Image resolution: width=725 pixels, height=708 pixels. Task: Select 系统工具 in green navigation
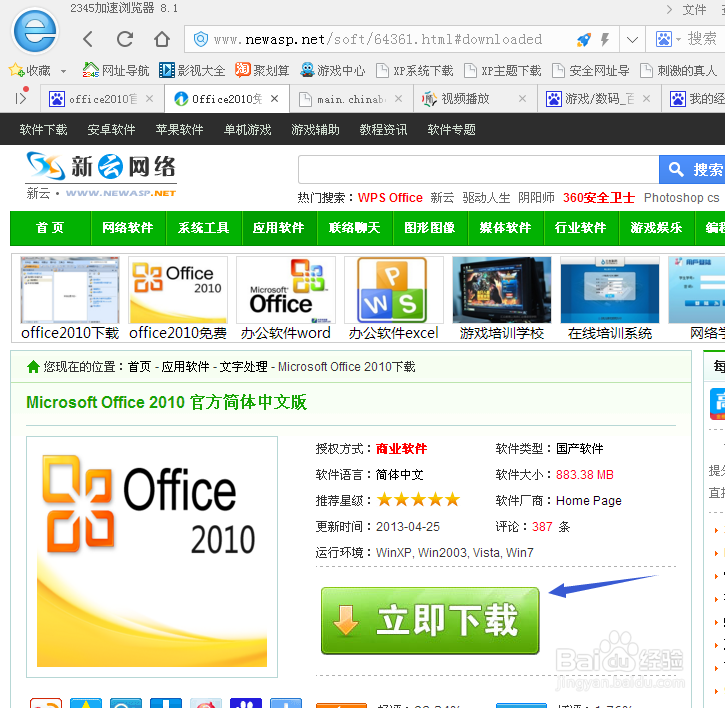(203, 228)
